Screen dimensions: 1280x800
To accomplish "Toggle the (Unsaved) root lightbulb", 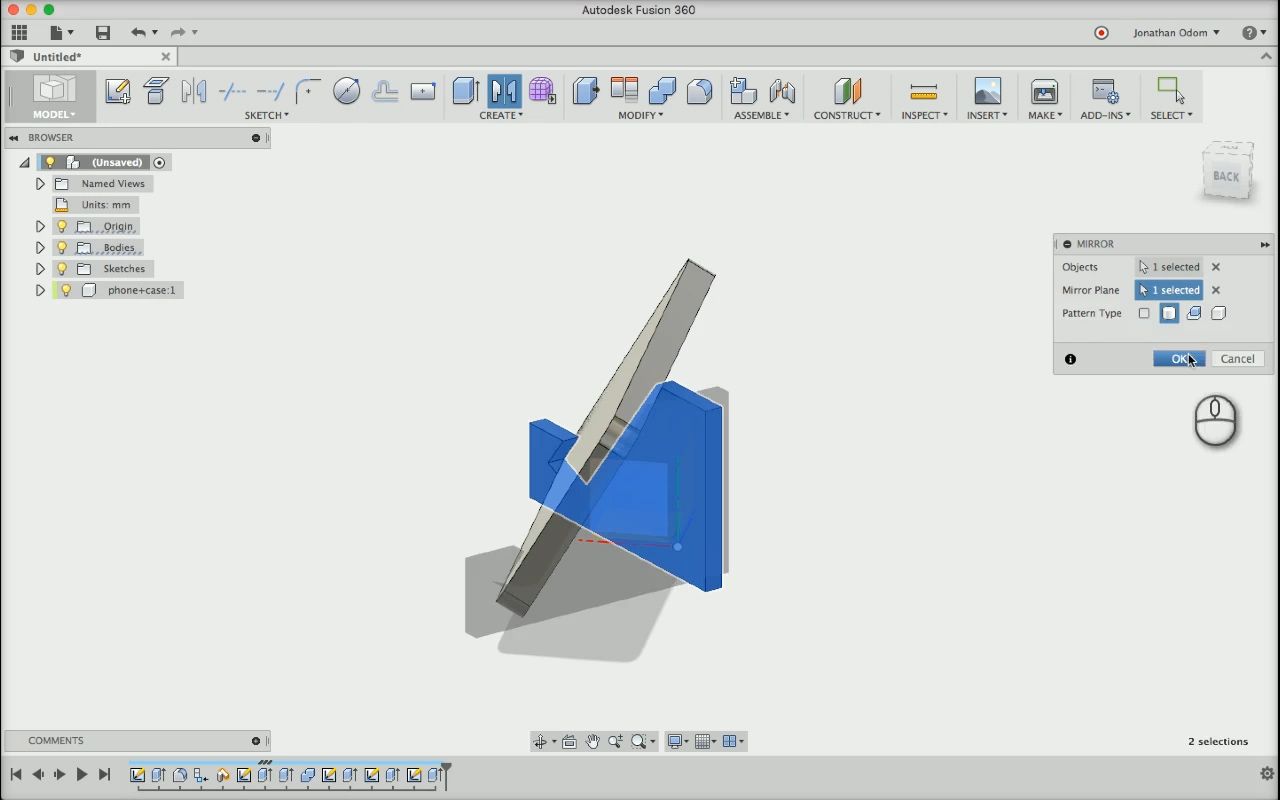I will (50, 162).
